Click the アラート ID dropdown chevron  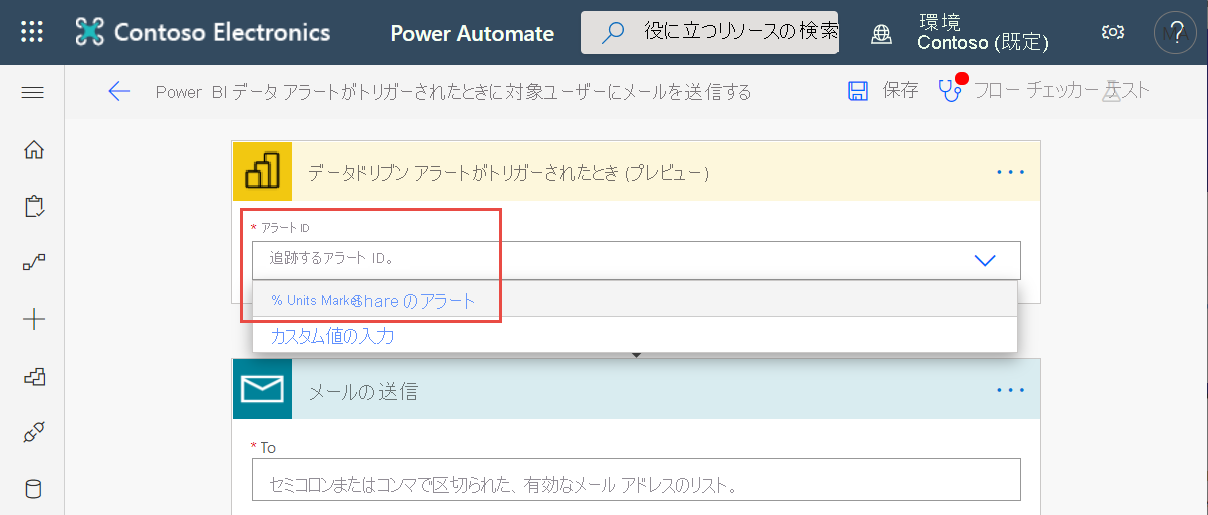985,260
